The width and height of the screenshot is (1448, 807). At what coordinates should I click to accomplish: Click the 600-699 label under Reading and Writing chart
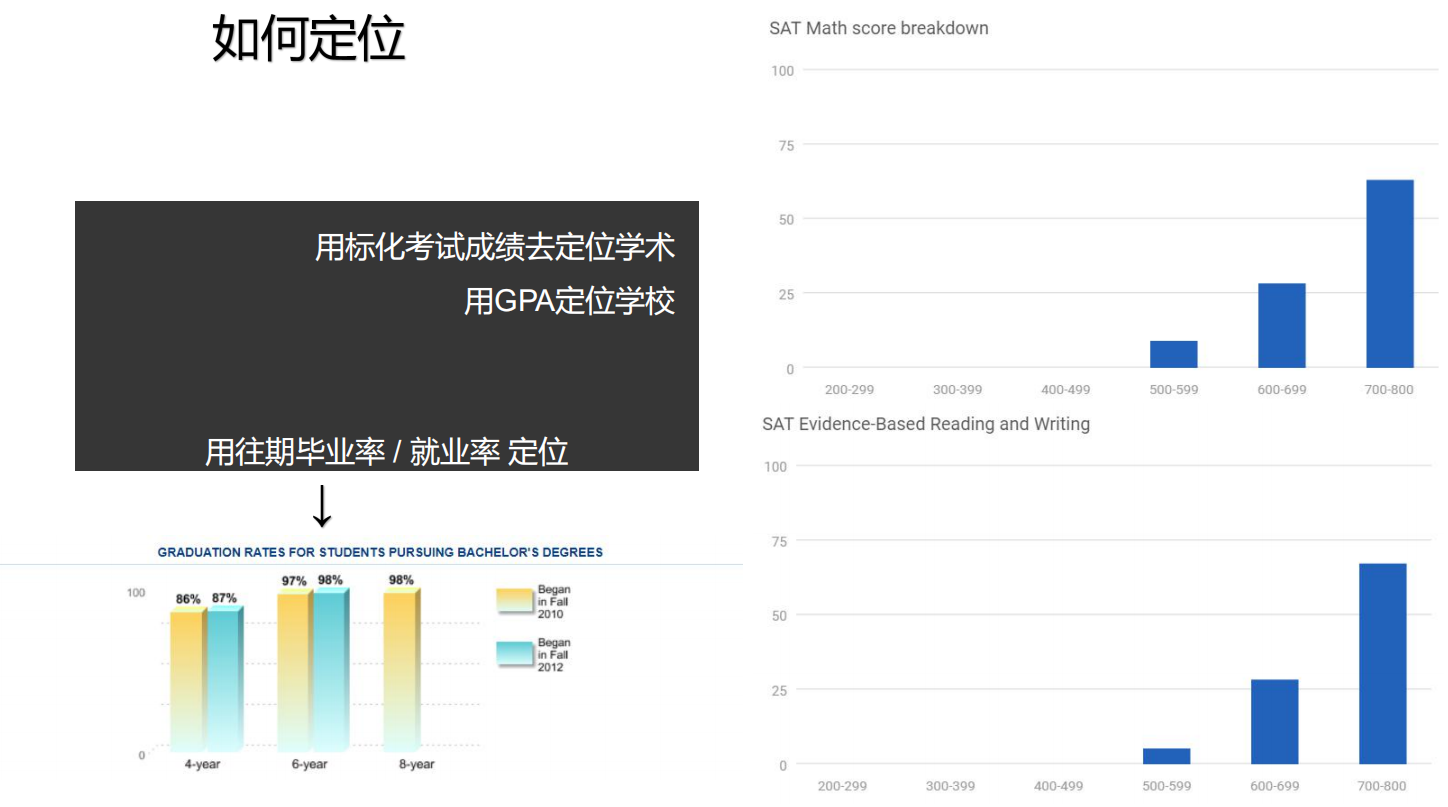point(1275,786)
